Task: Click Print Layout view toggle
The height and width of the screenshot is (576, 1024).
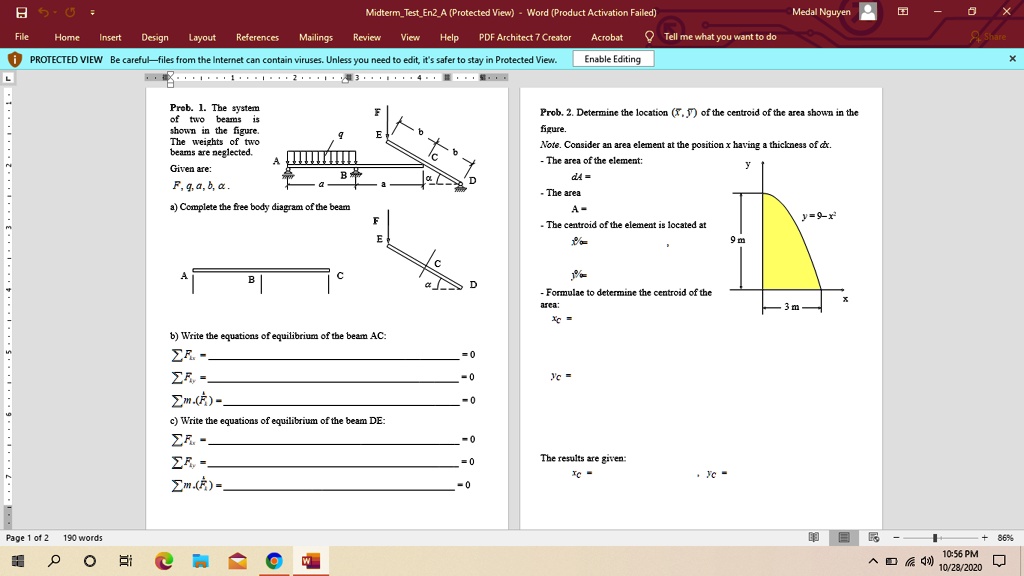Action: pos(844,537)
